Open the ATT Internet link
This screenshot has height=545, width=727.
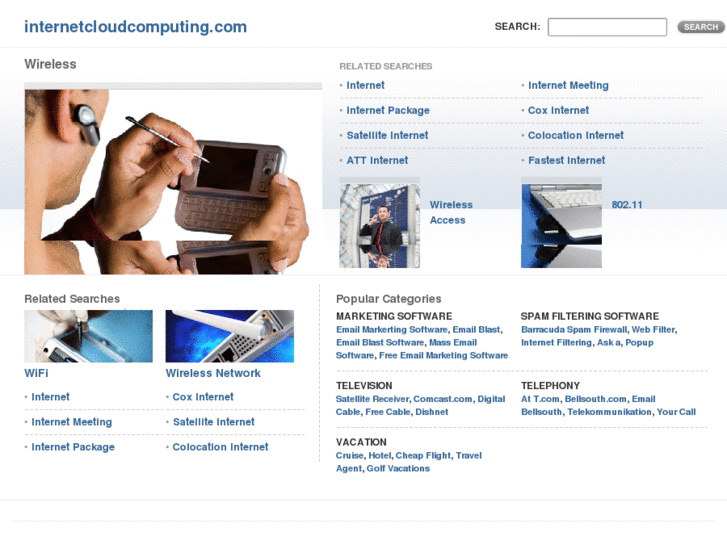pos(377,160)
